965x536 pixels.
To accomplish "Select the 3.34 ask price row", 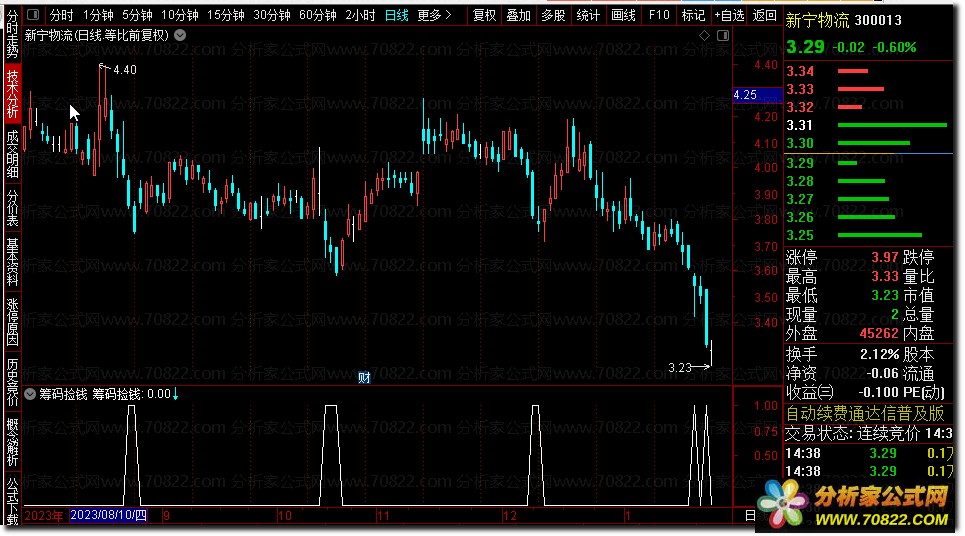I will pos(869,71).
